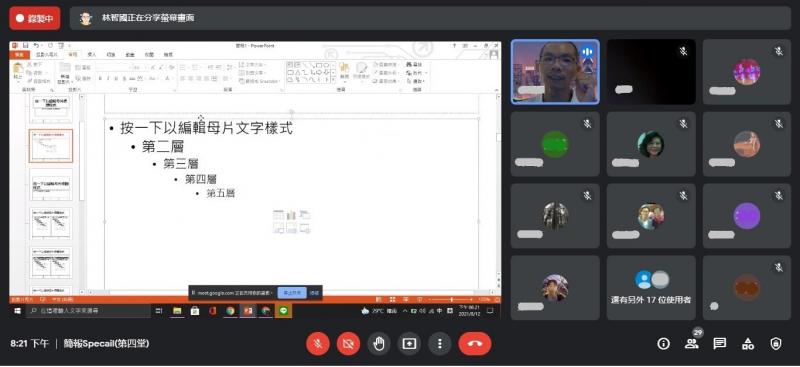
Task: Toggle Bold formatting in the ribbon
Action: pos(100,79)
